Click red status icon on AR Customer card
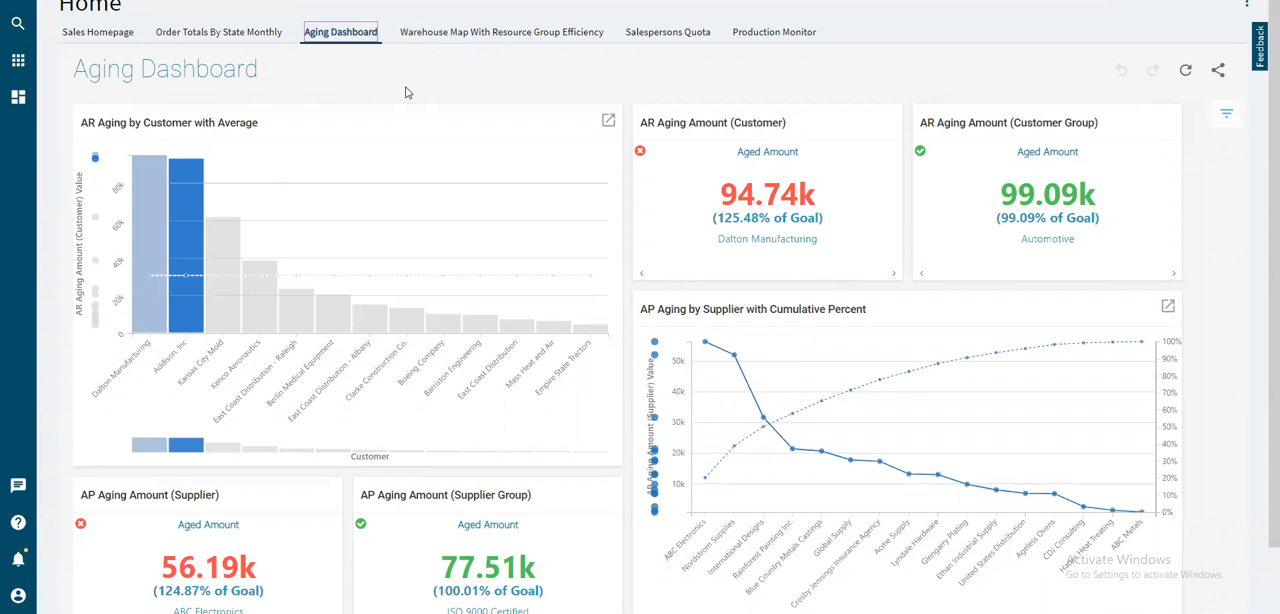Image resolution: width=1280 pixels, height=614 pixels. [640, 151]
